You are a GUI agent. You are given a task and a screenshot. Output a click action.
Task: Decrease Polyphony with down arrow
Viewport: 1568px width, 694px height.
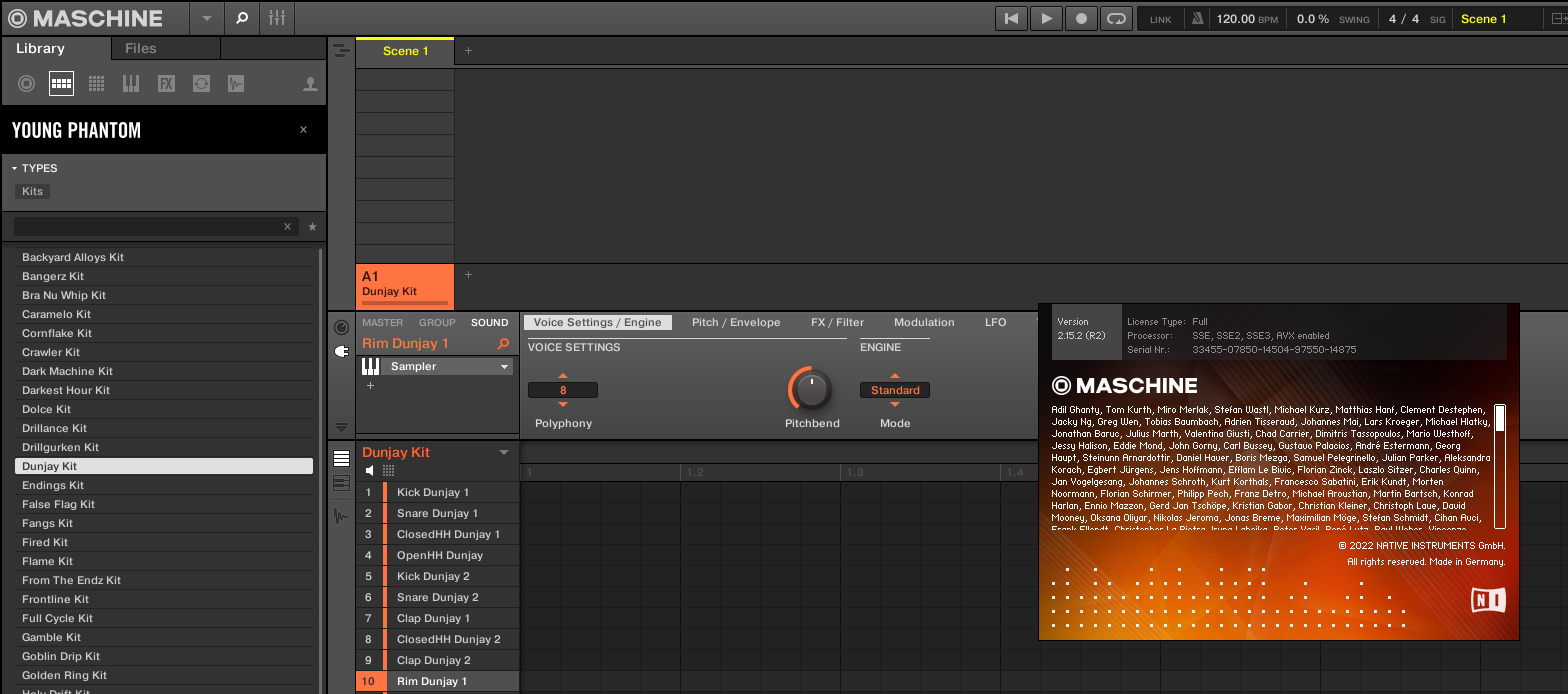click(563, 404)
